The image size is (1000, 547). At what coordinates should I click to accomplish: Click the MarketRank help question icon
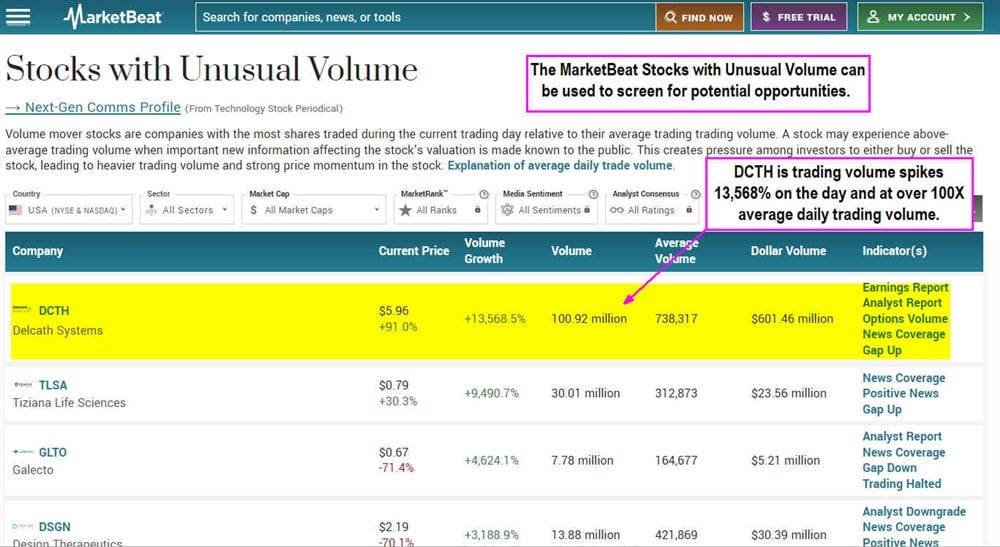coord(483,194)
